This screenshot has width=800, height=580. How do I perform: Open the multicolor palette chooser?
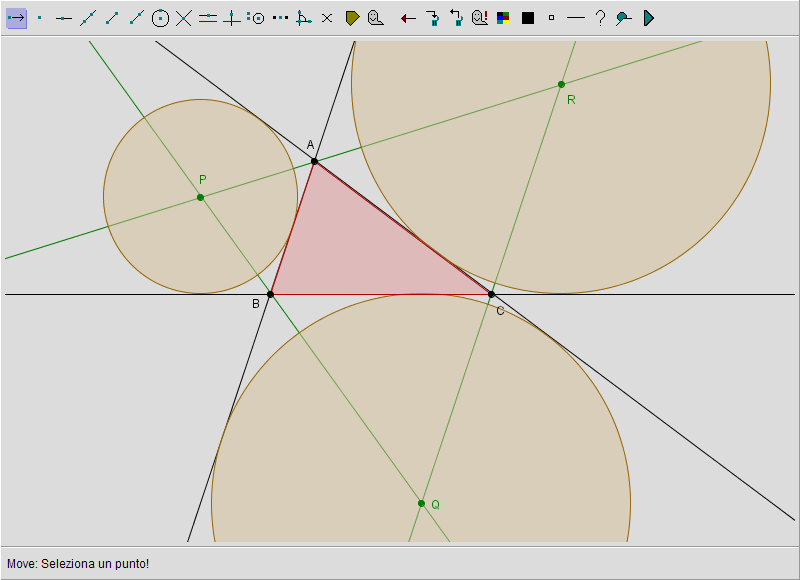(503, 18)
